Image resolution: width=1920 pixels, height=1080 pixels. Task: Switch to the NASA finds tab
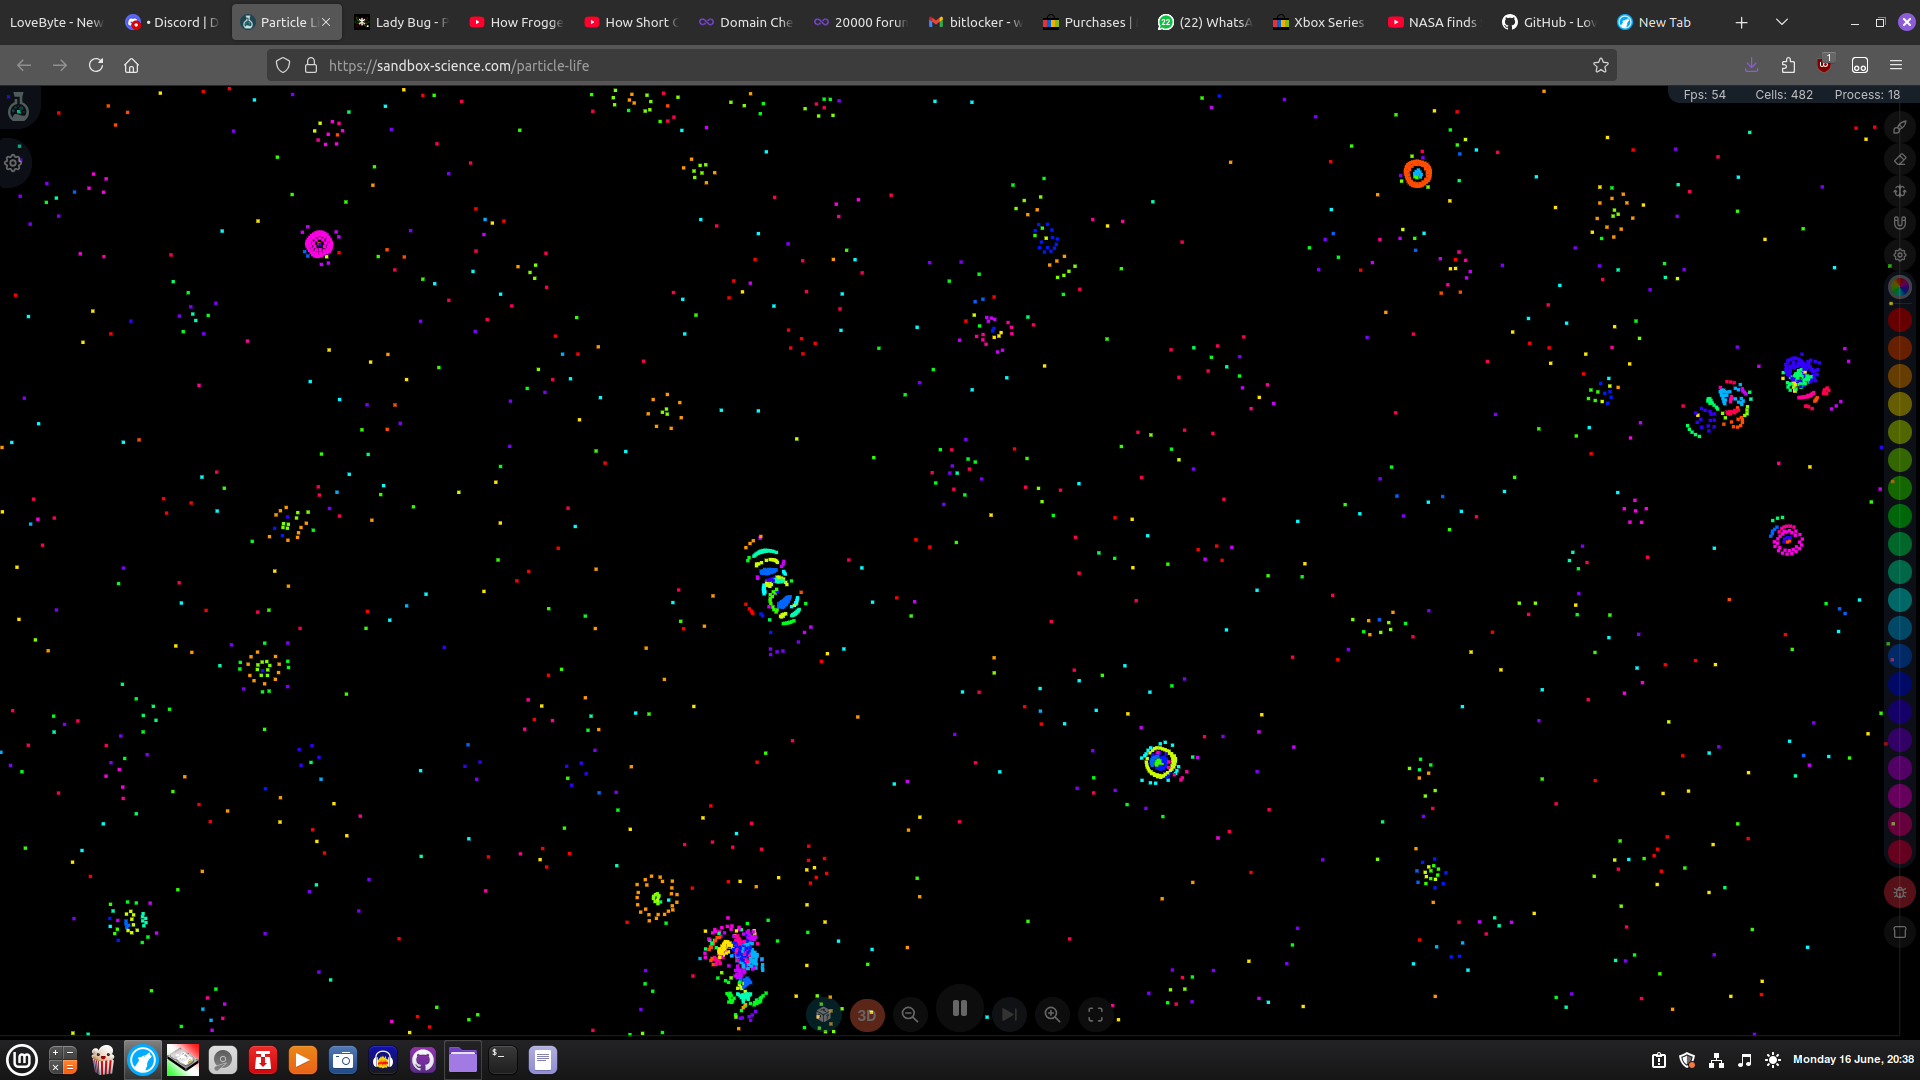[1433, 22]
